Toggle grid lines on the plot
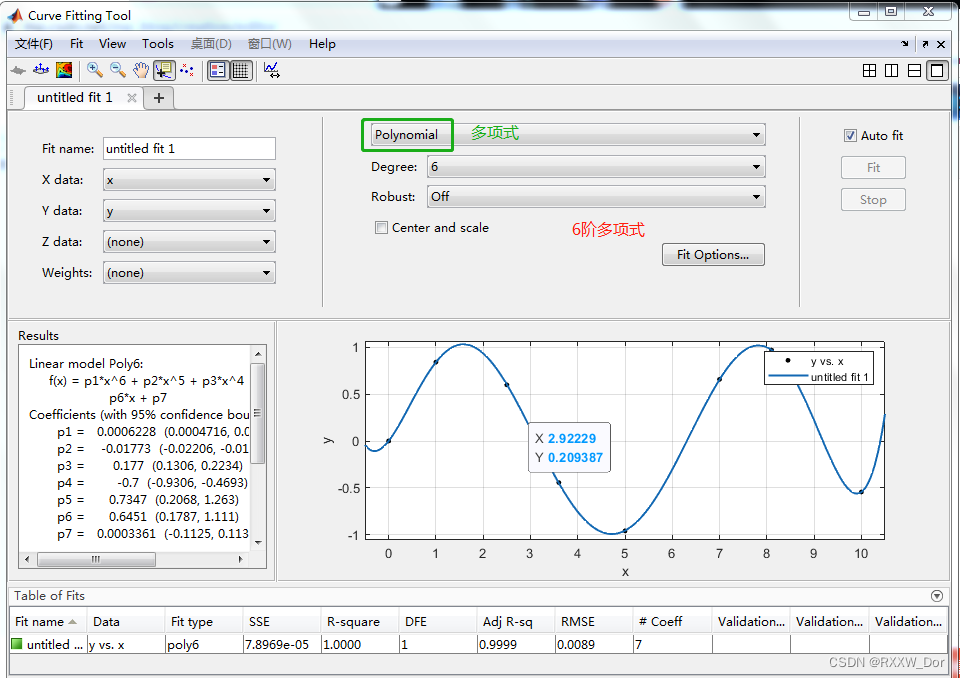This screenshot has width=960, height=678. click(240, 70)
